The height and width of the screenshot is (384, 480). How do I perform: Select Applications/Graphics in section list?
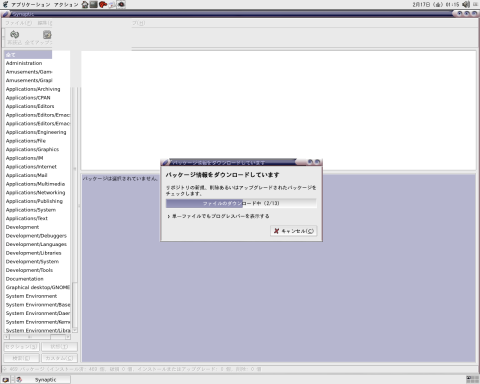[32, 149]
